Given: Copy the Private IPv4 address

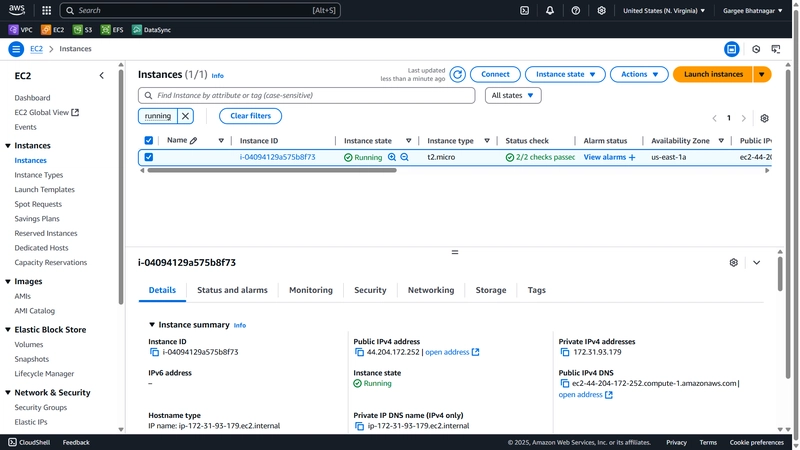Looking at the screenshot, I should (x=564, y=352).
